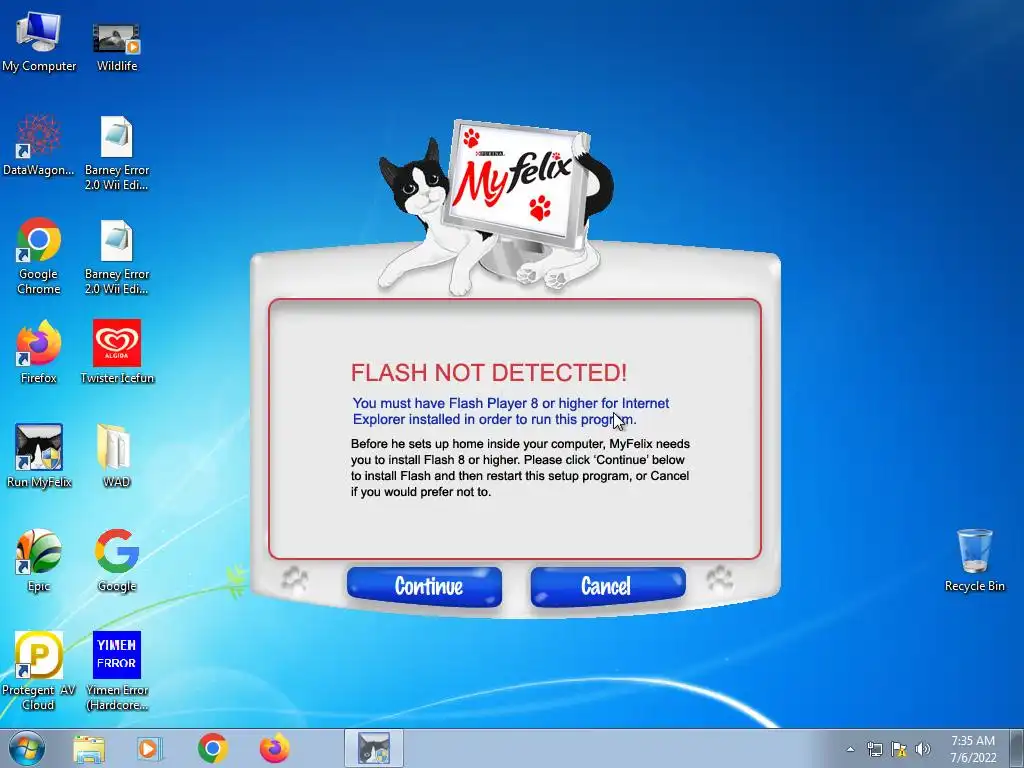Show hidden system tray icons arrow

pyautogui.click(x=850, y=749)
